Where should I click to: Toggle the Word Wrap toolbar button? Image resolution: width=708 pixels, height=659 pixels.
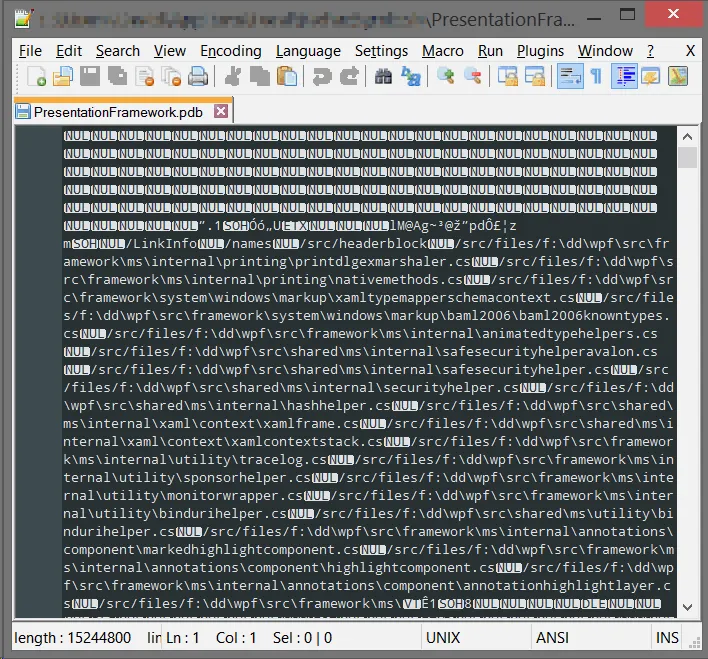click(570, 76)
